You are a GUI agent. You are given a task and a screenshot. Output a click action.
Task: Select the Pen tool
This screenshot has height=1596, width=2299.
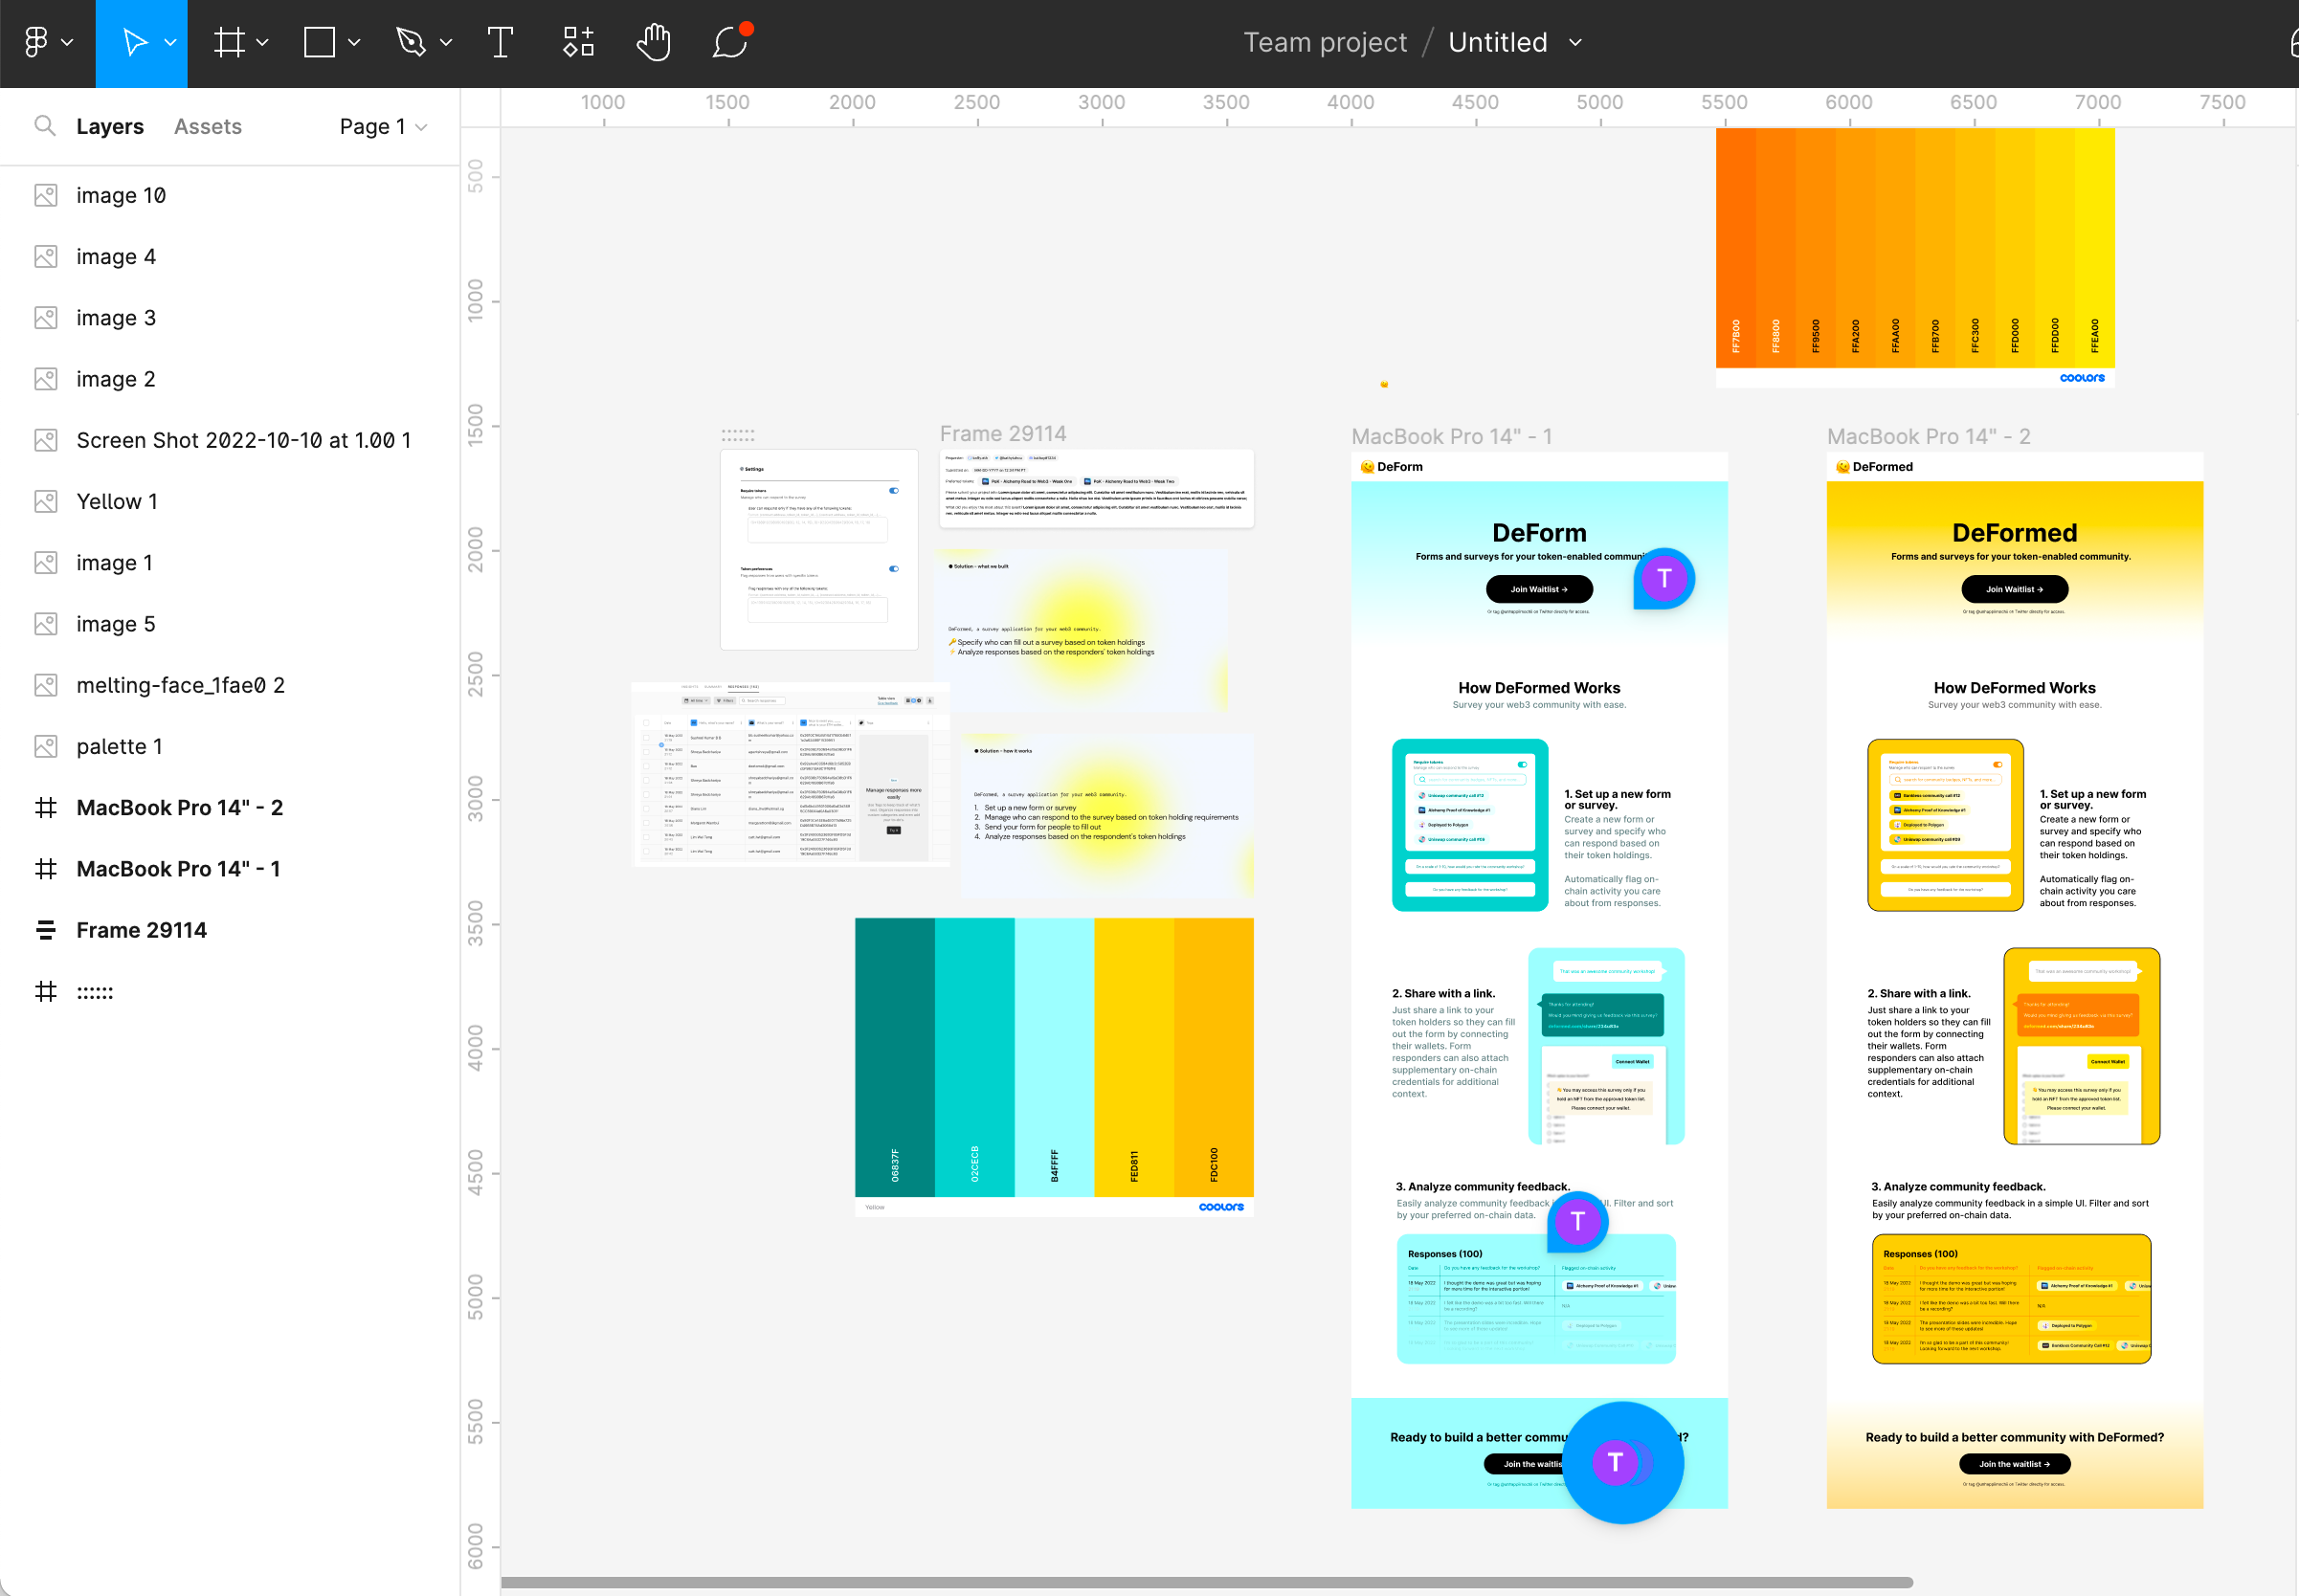(x=411, y=42)
